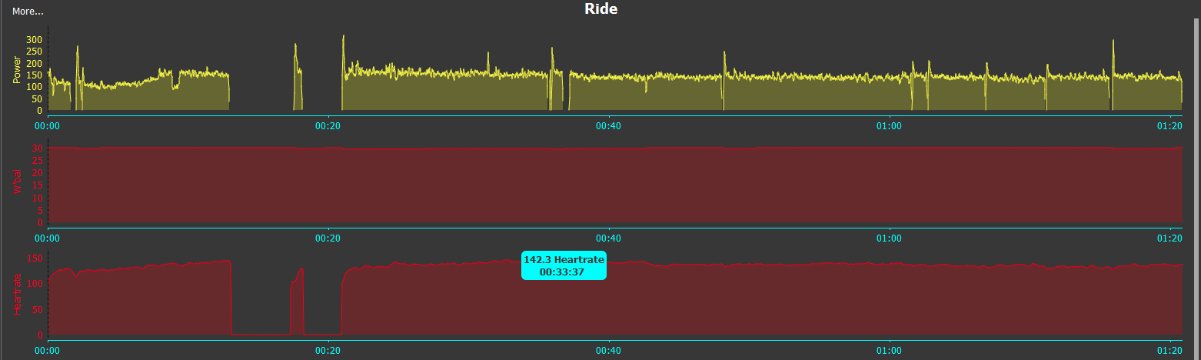Click the Ride chart title
This screenshot has width=1201, height=360.
point(601,9)
